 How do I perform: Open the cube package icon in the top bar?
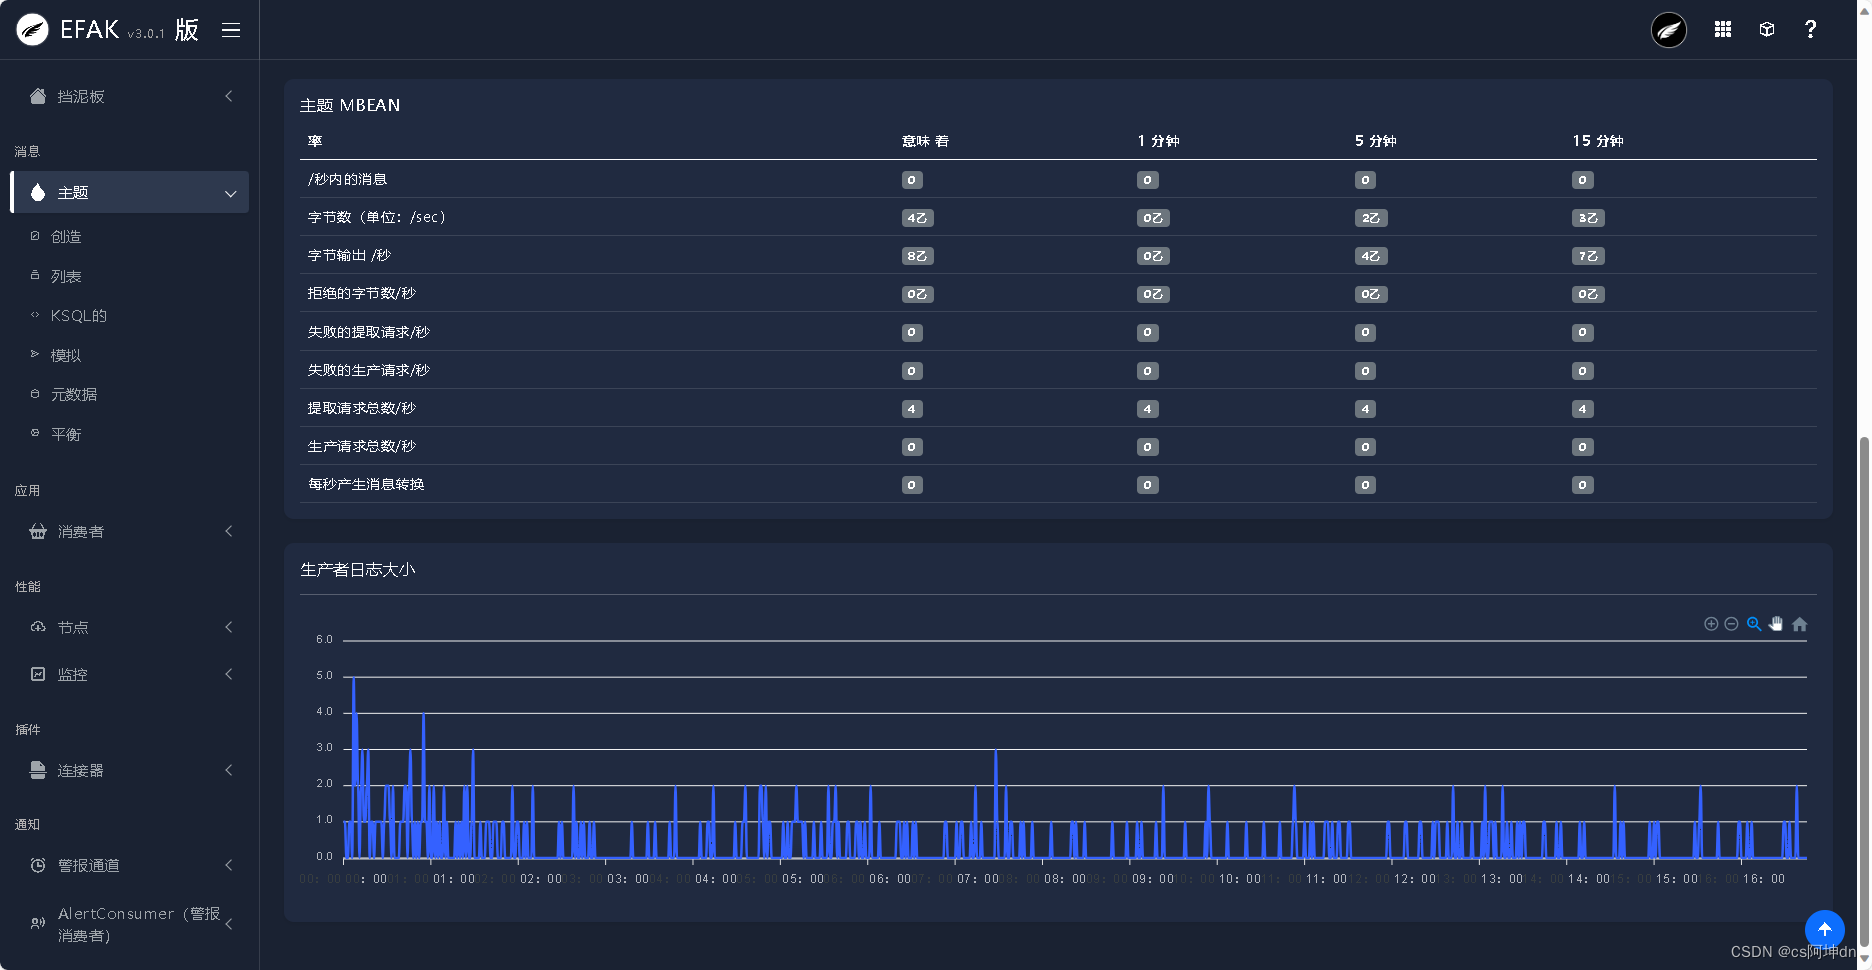(1766, 29)
